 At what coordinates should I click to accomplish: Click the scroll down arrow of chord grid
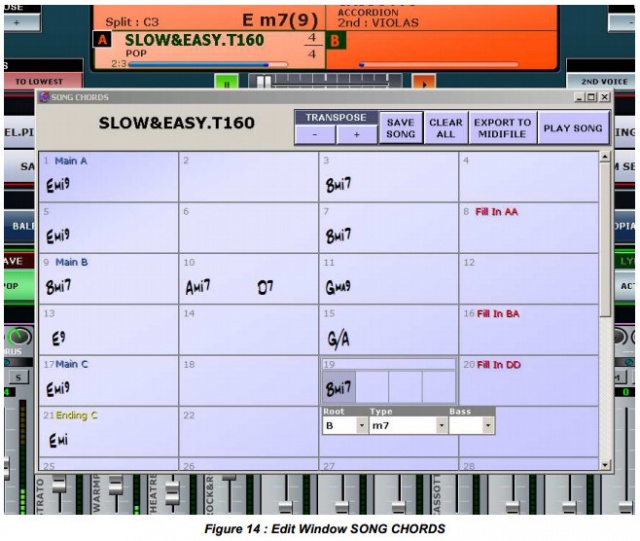tap(604, 464)
